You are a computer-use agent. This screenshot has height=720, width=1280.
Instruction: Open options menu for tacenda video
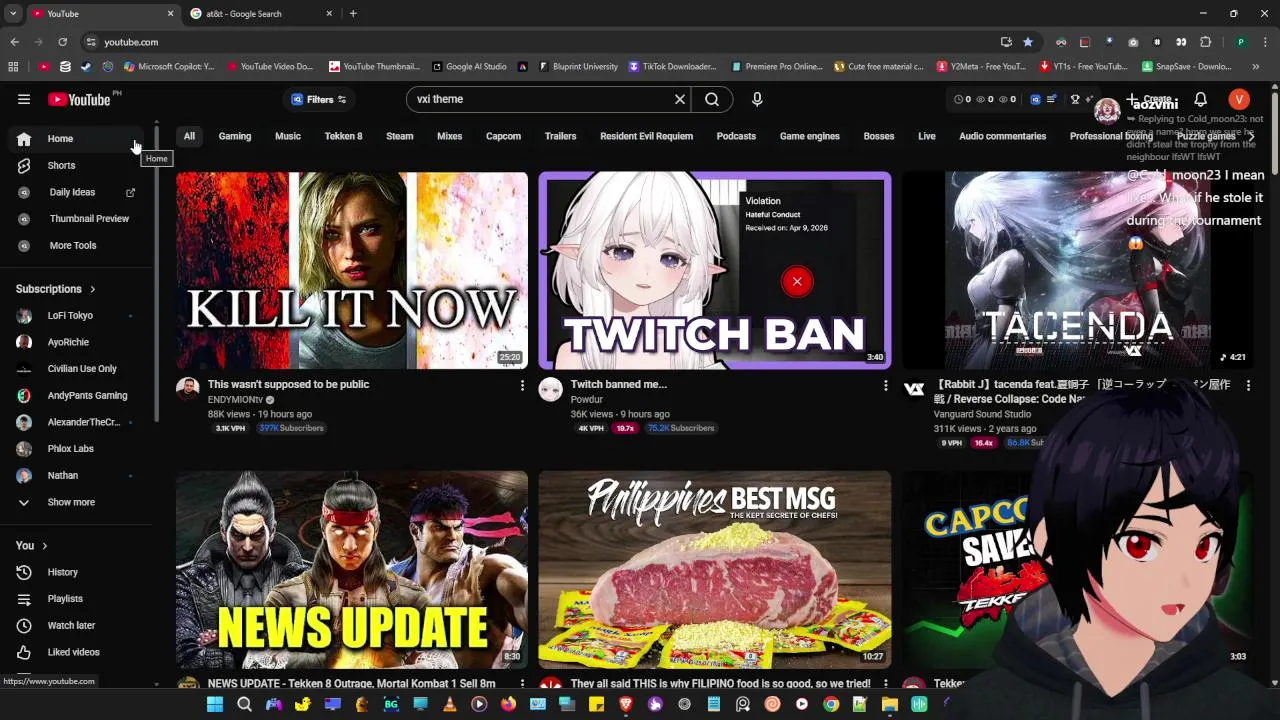click(x=1248, y=385)
